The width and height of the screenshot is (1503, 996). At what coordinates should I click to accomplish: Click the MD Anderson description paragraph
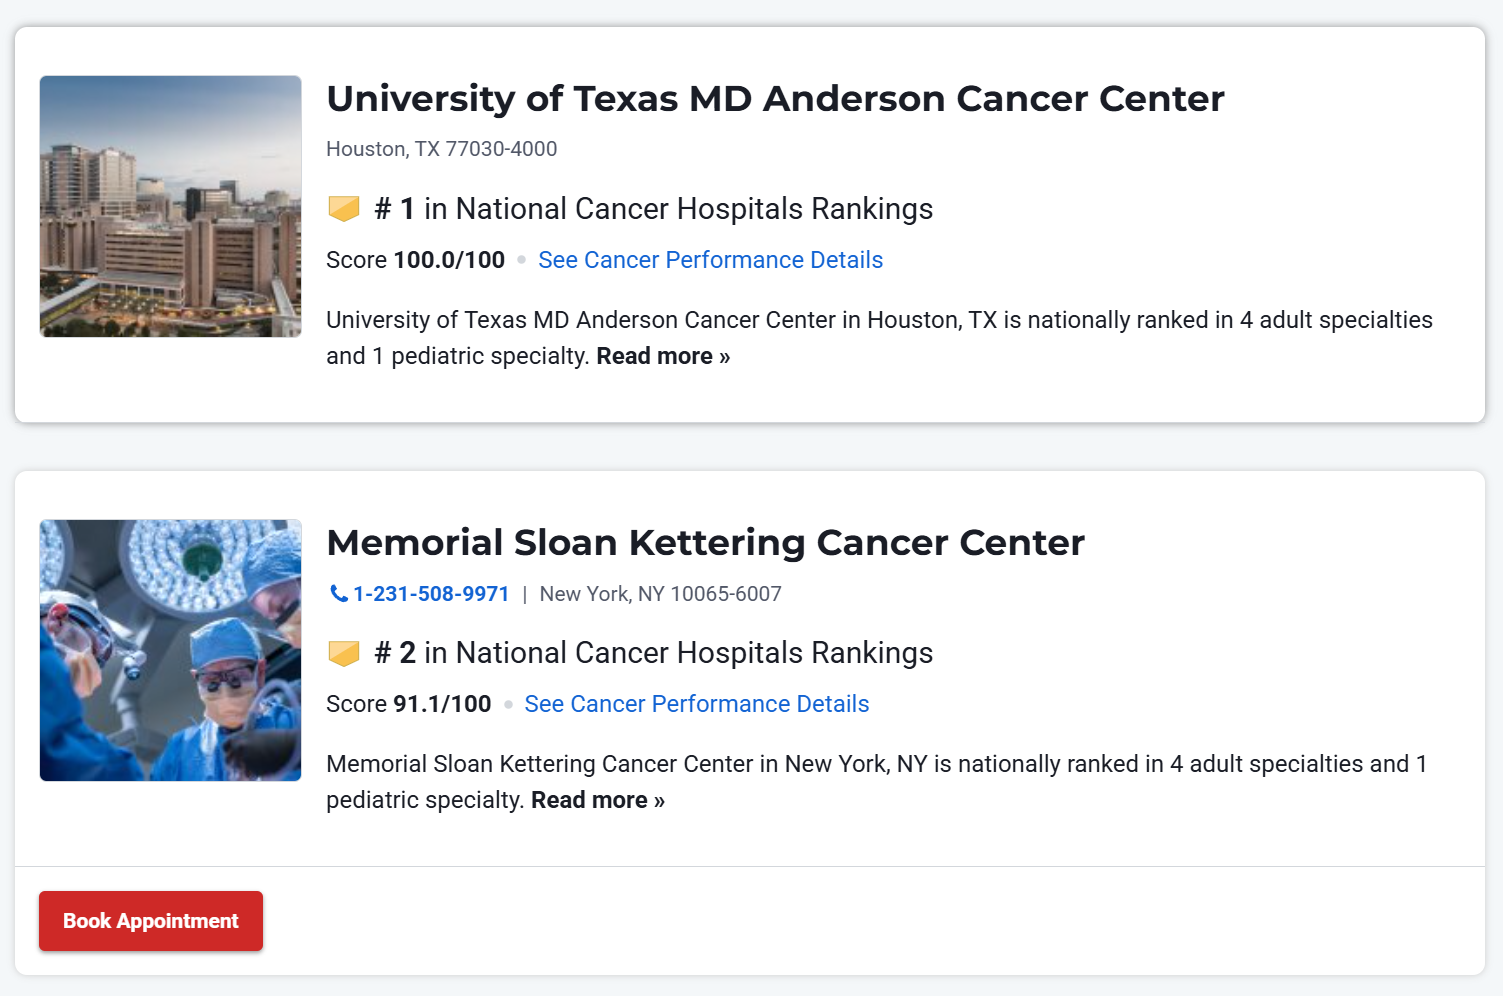click(x=878, y=321)
